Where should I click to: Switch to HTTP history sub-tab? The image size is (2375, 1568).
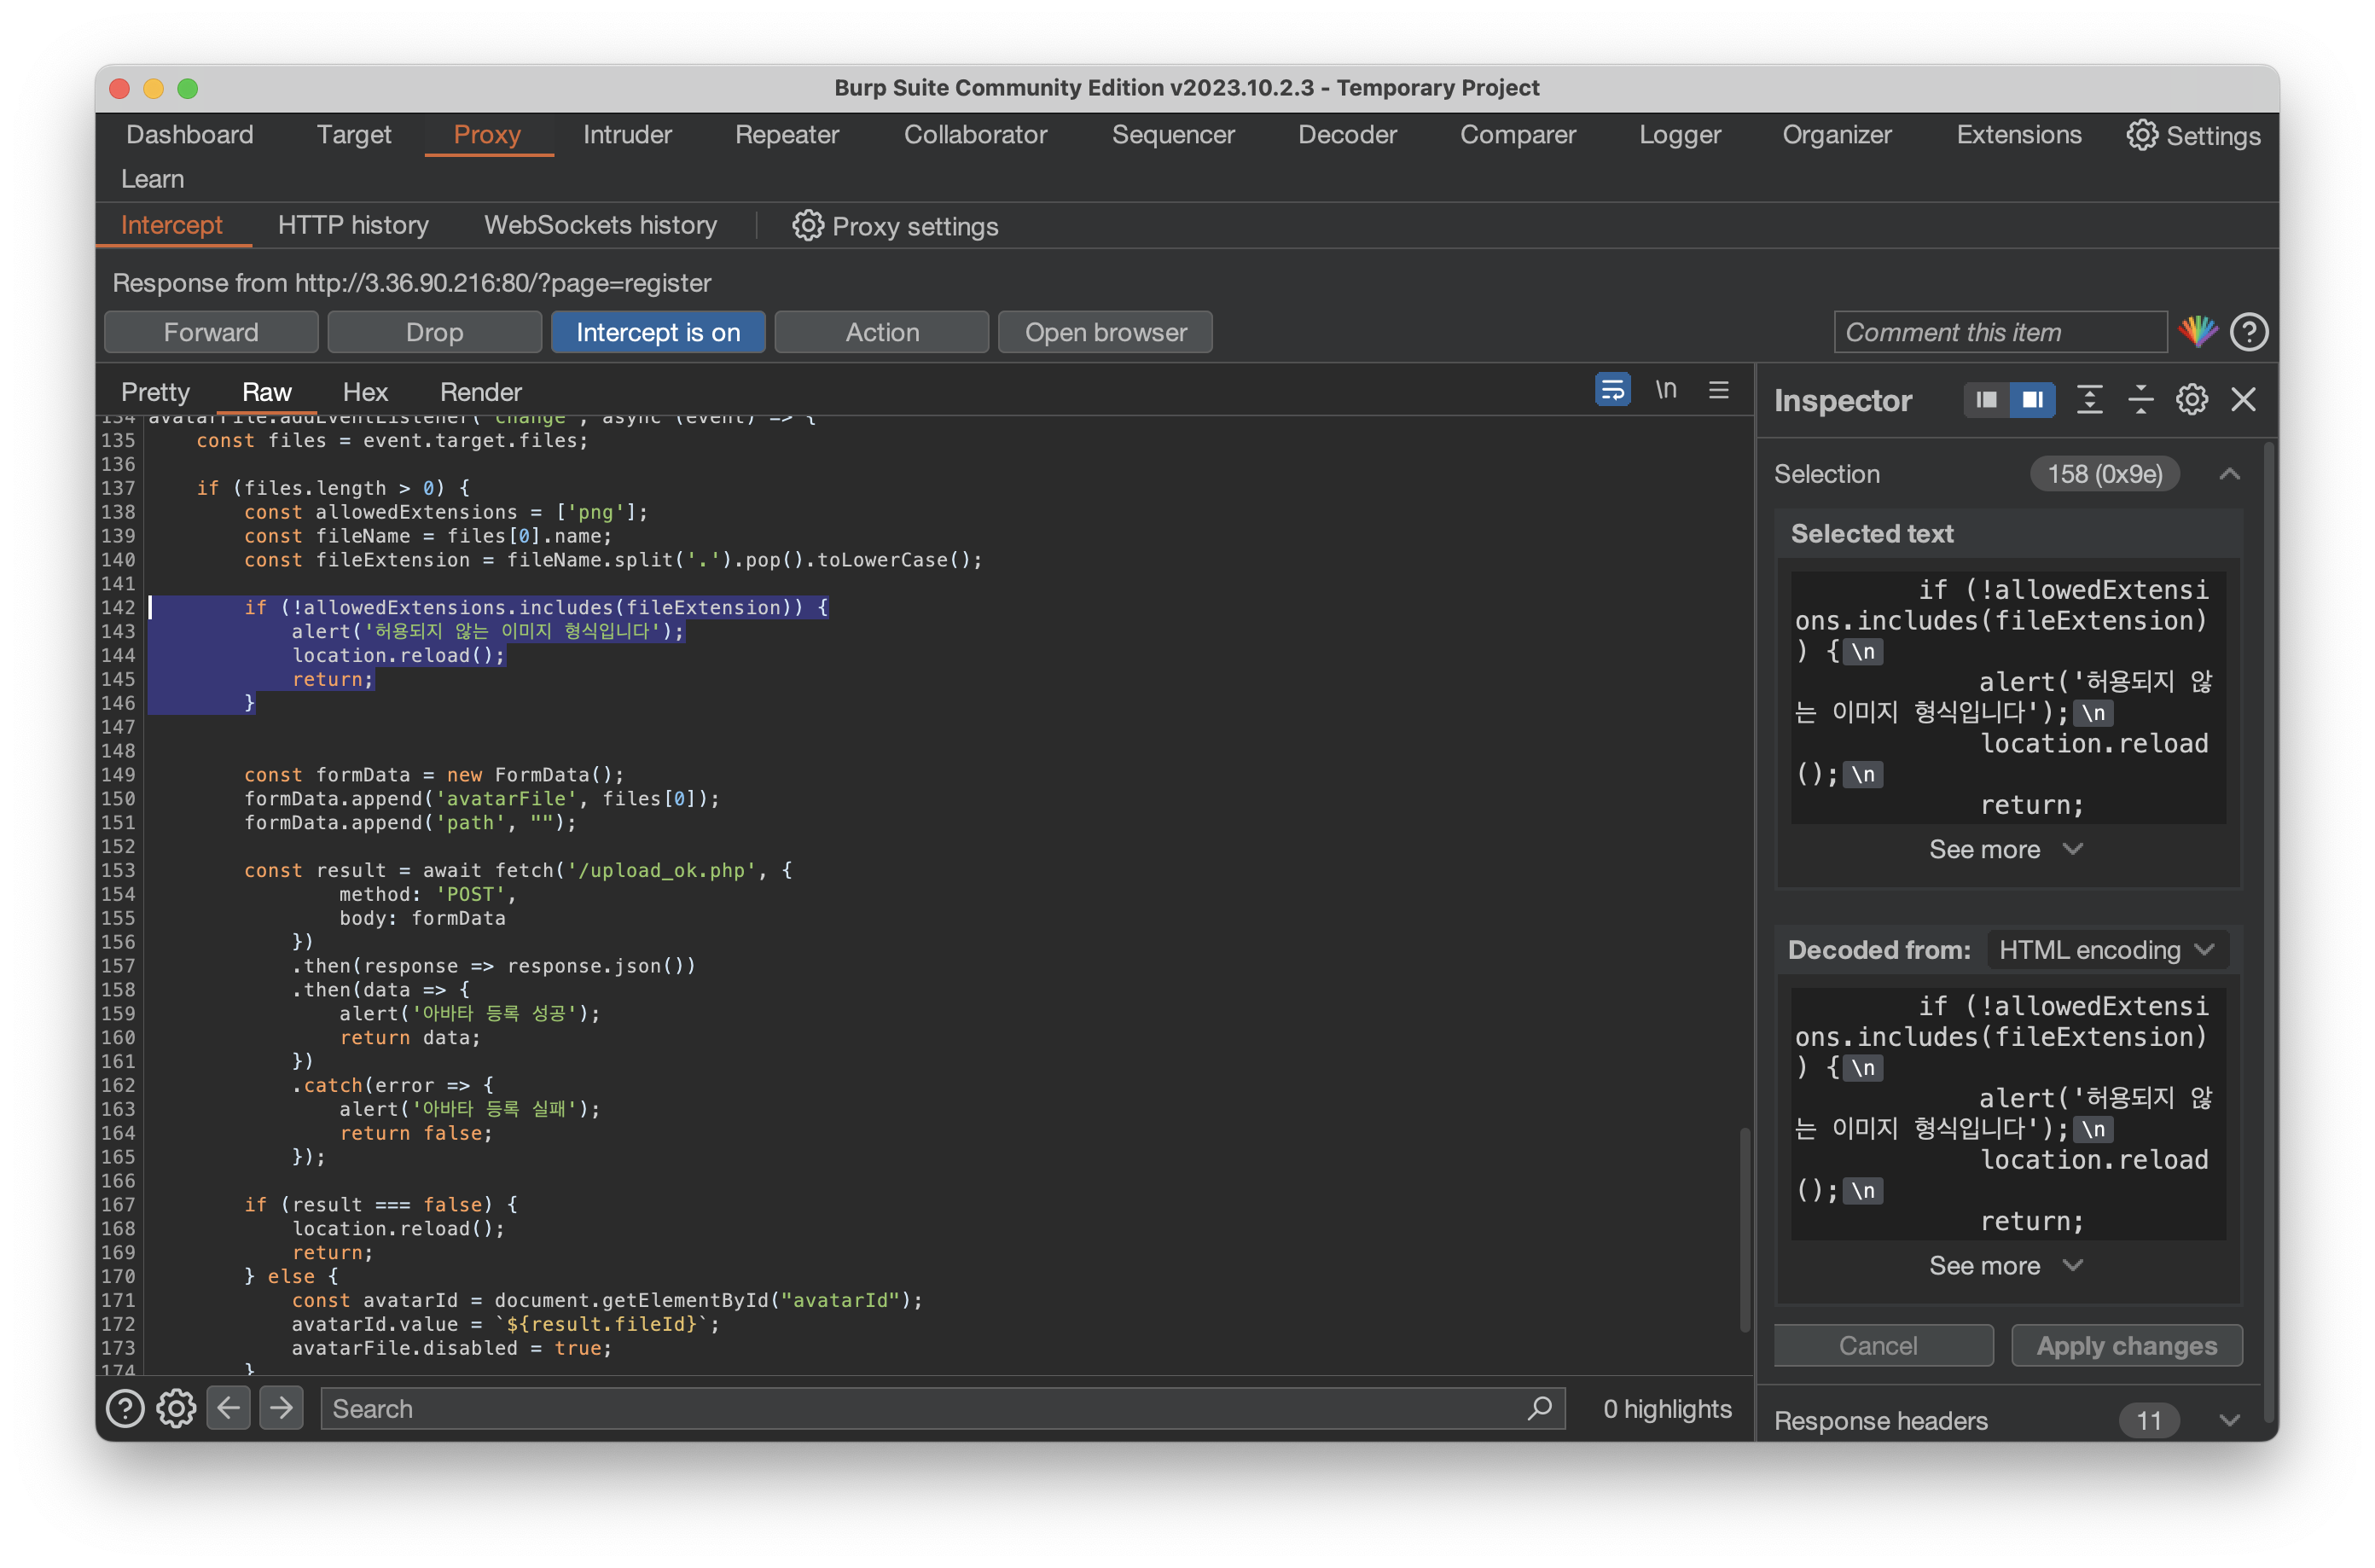coord(353,225)
